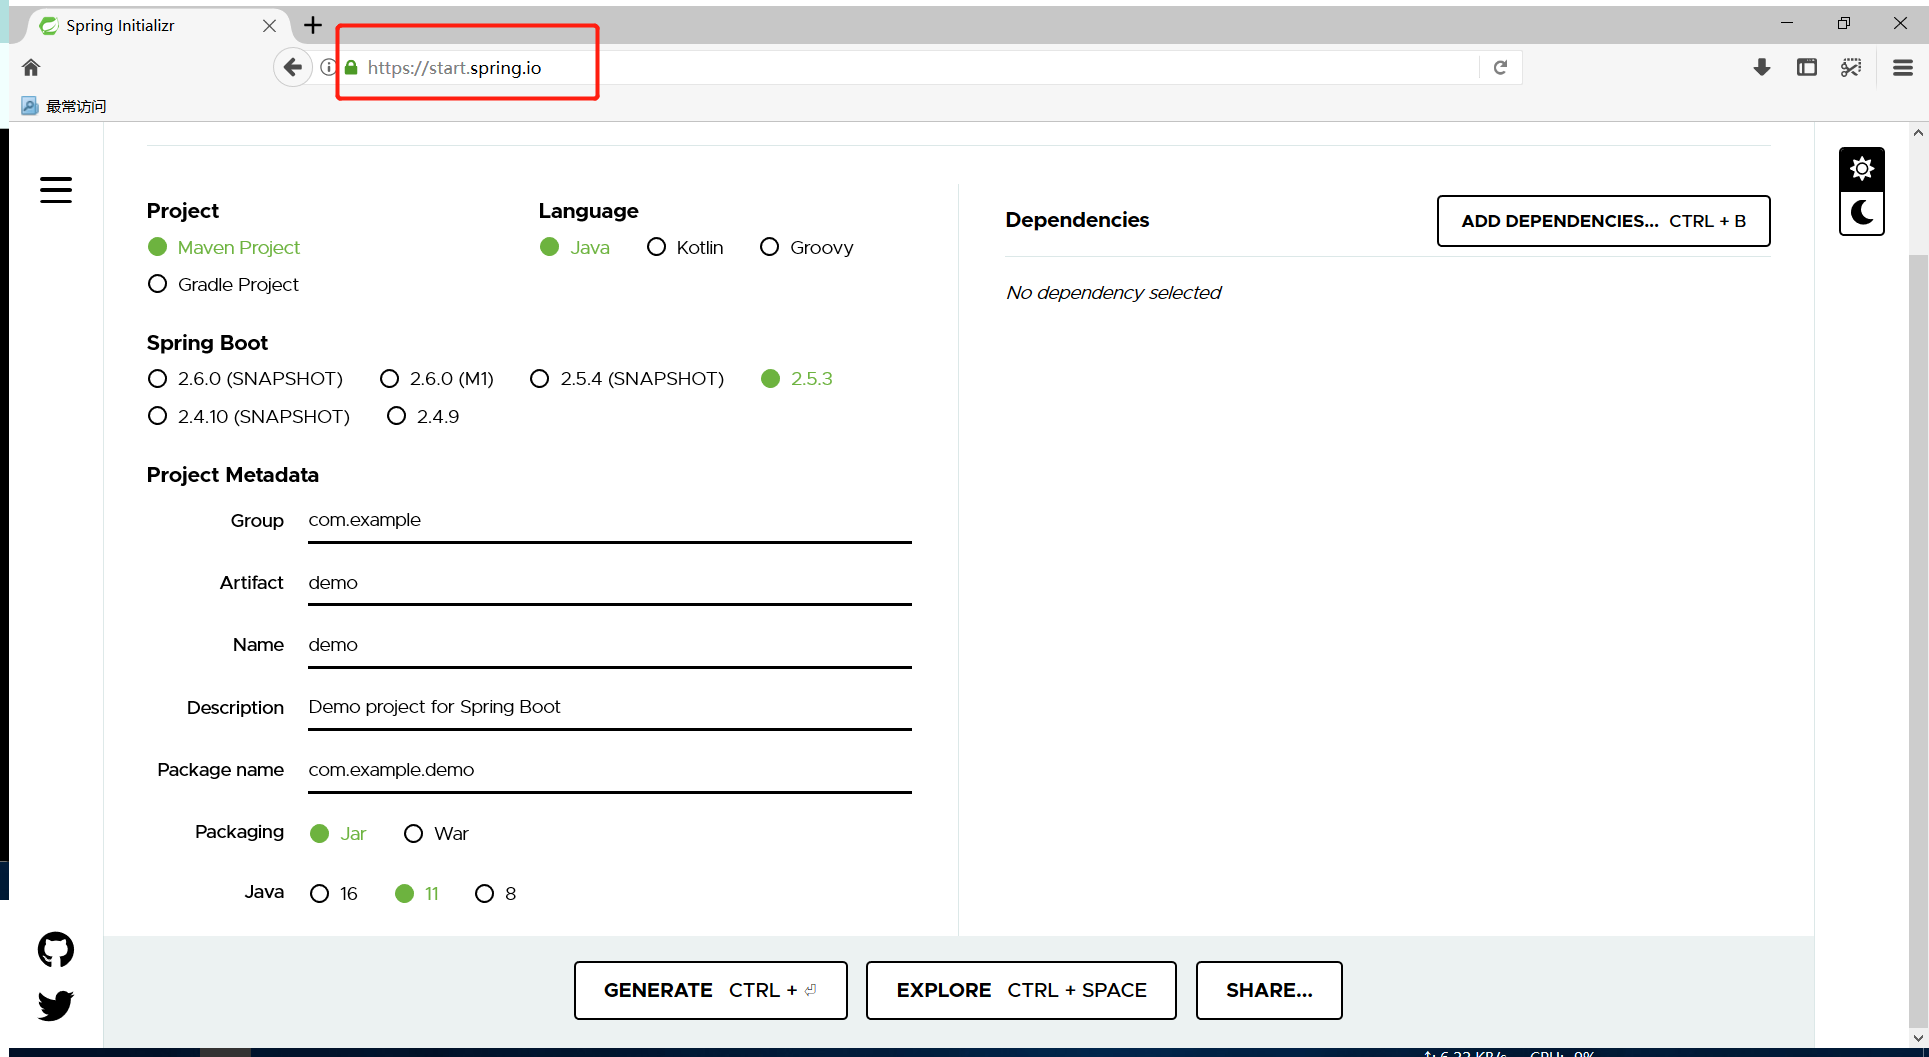
Task: Click the Dependencies heading
Action: [x=1077, y=220]
